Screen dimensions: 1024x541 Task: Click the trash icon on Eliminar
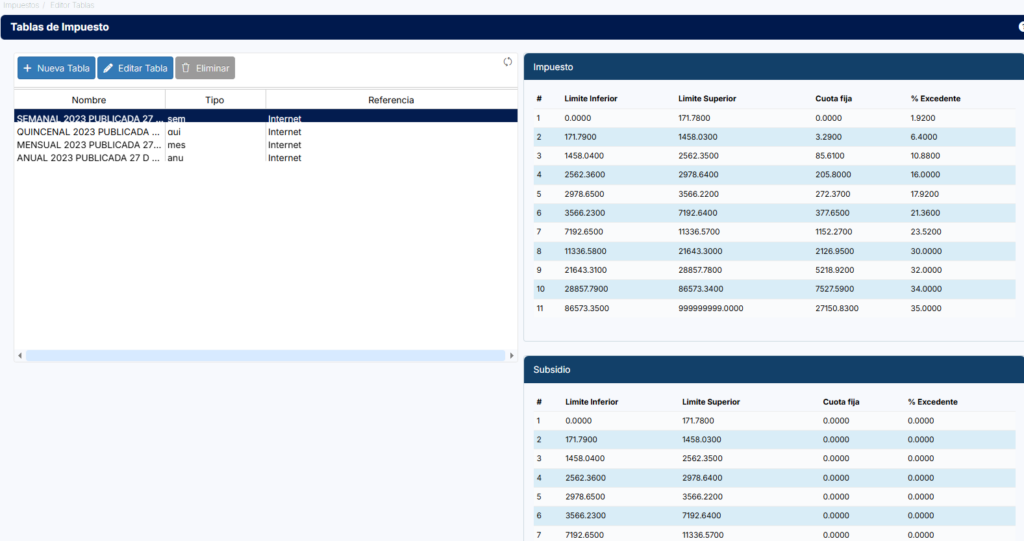coord(185,68)
